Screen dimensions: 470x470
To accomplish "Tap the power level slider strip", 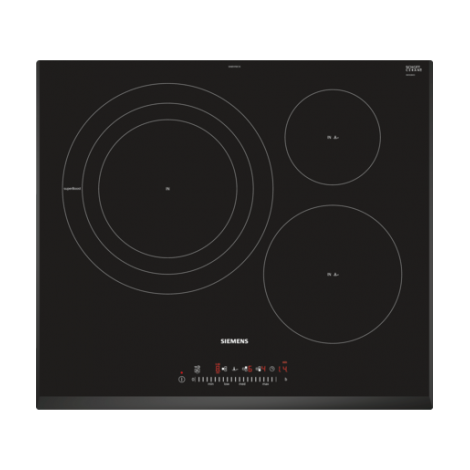I will point(237,379).
